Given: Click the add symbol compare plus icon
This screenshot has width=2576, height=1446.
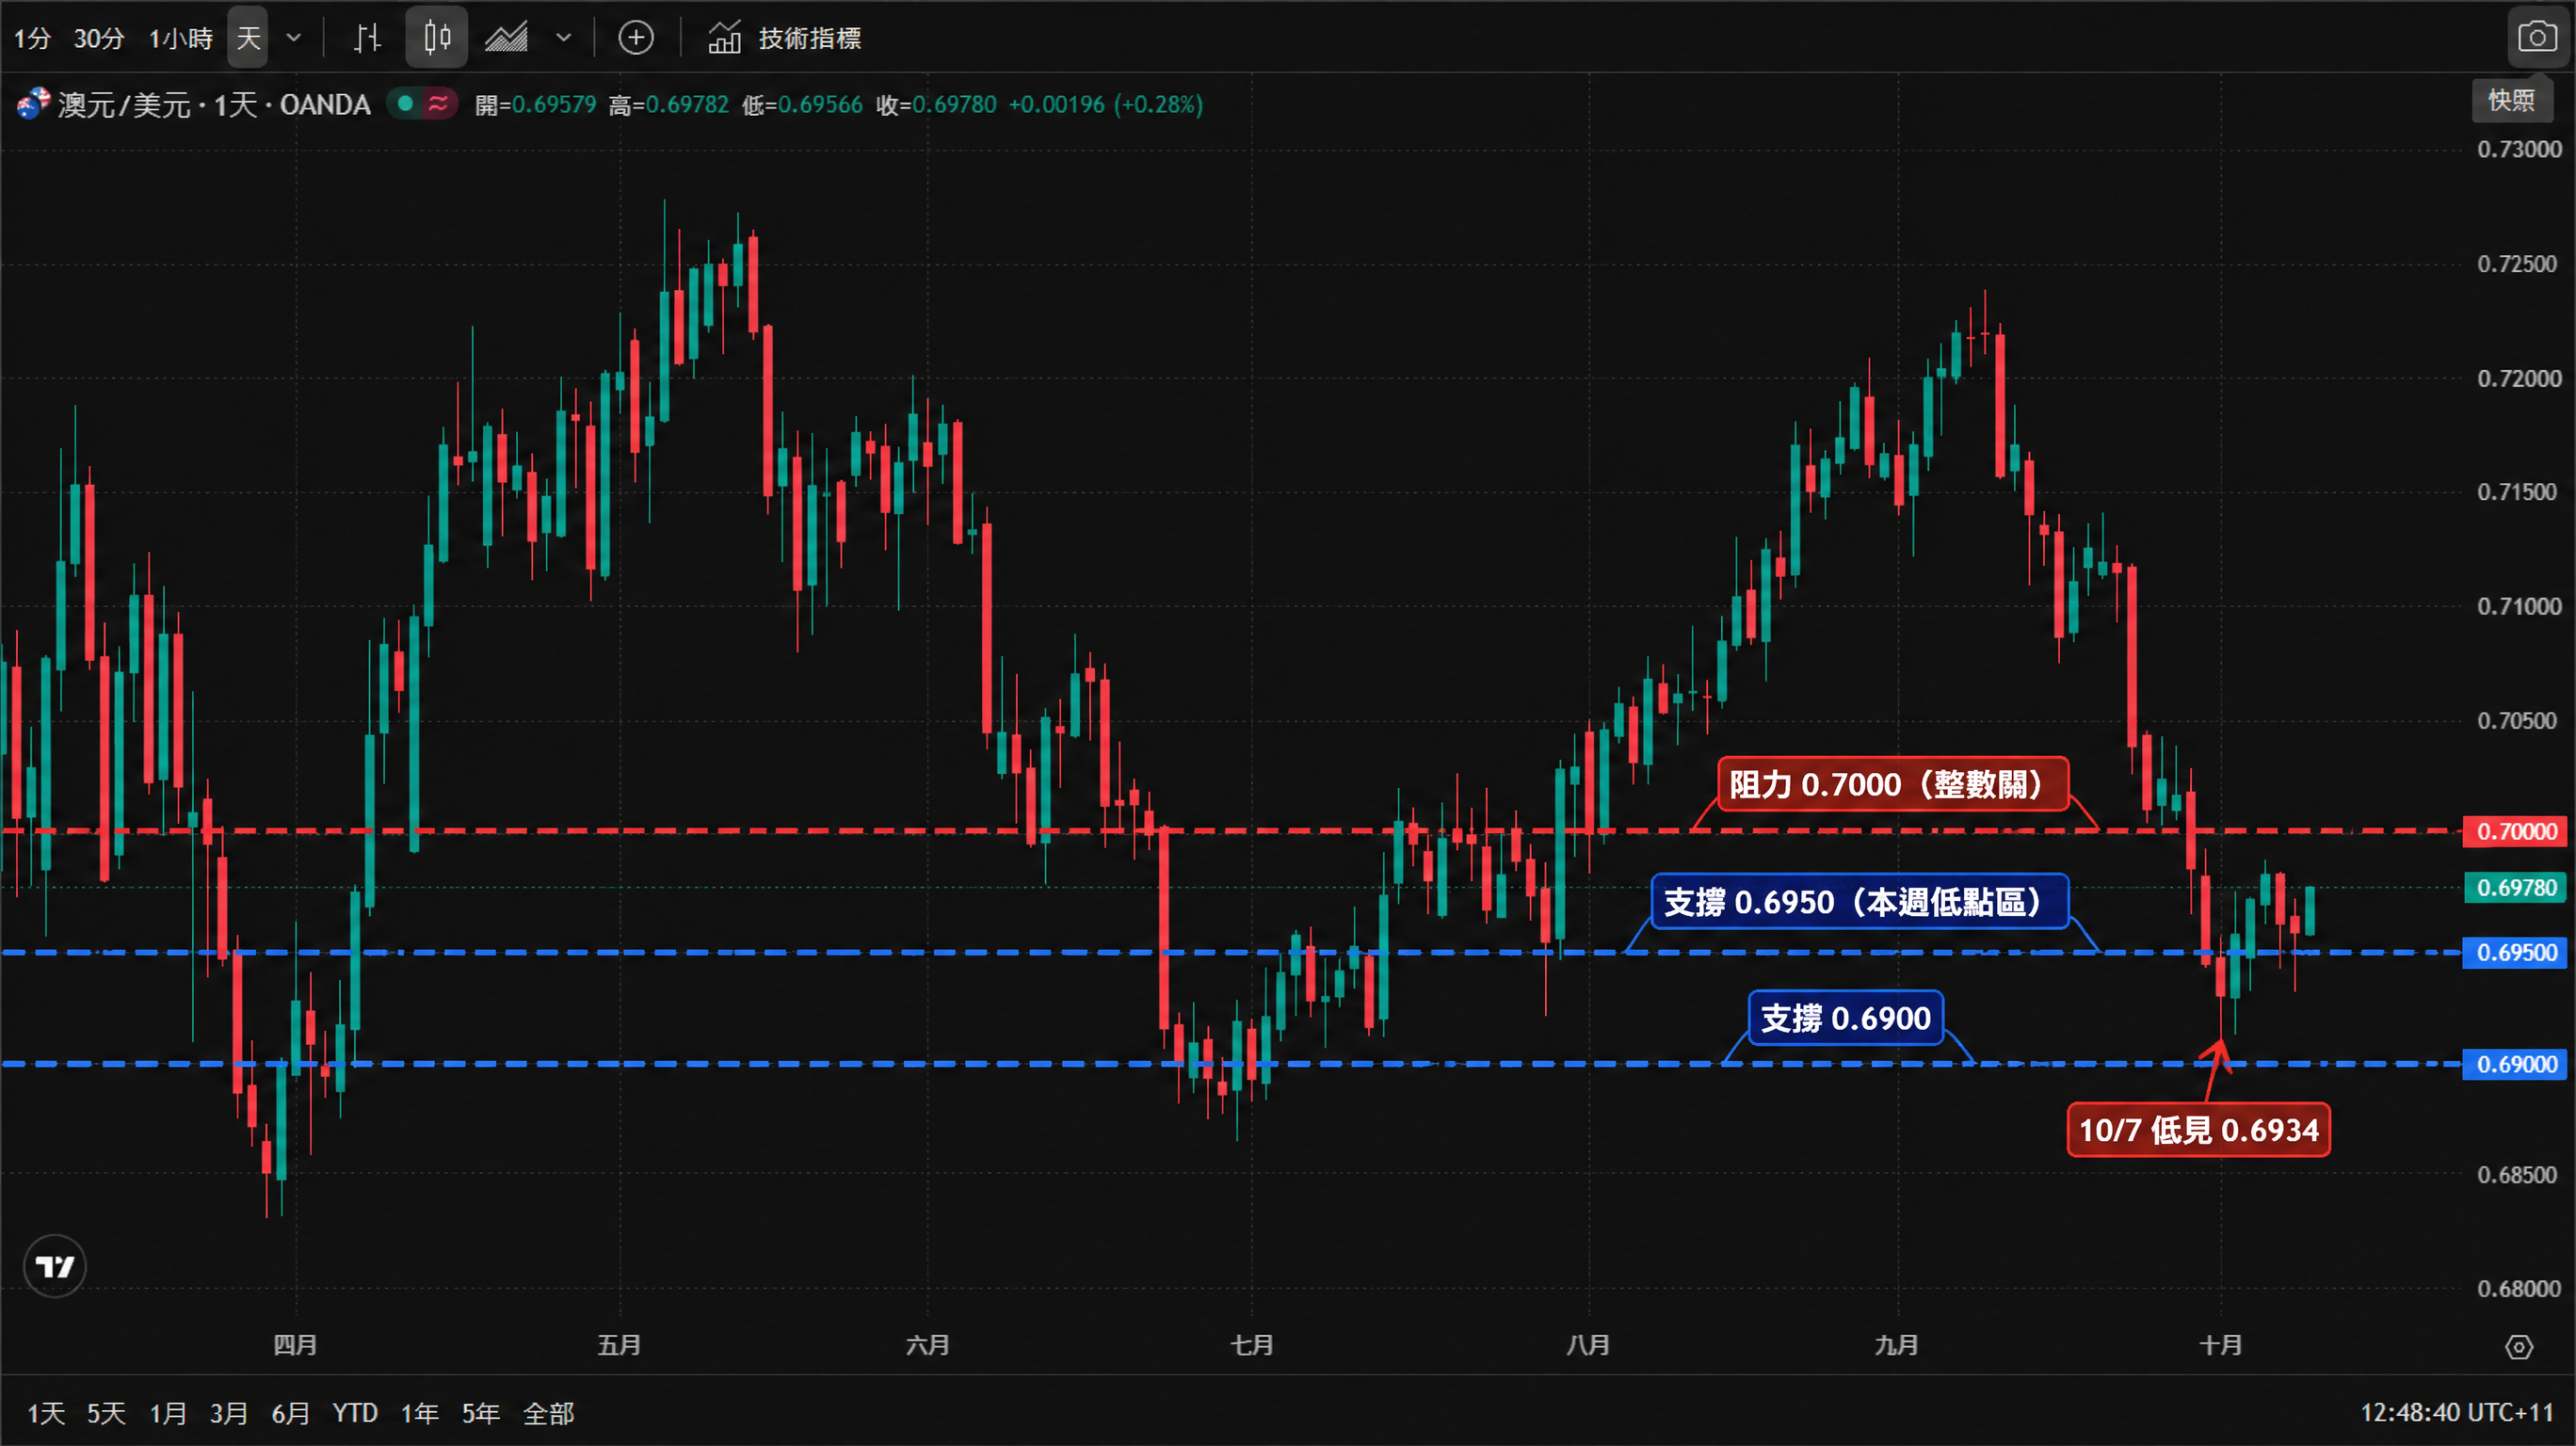Looking at the screenshot, I should pyautogui.click(x=636, y=38).
